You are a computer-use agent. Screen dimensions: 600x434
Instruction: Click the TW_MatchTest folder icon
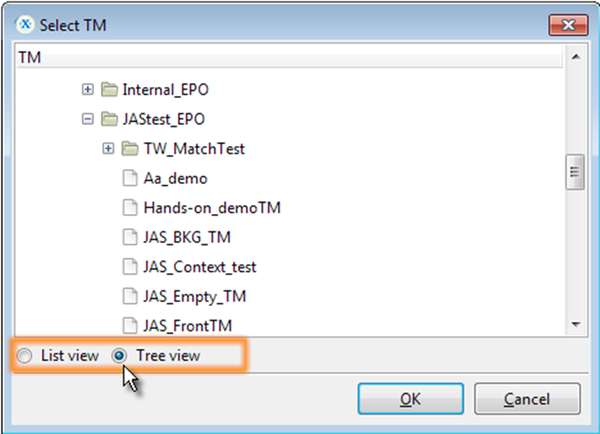(x=130, y=149)
